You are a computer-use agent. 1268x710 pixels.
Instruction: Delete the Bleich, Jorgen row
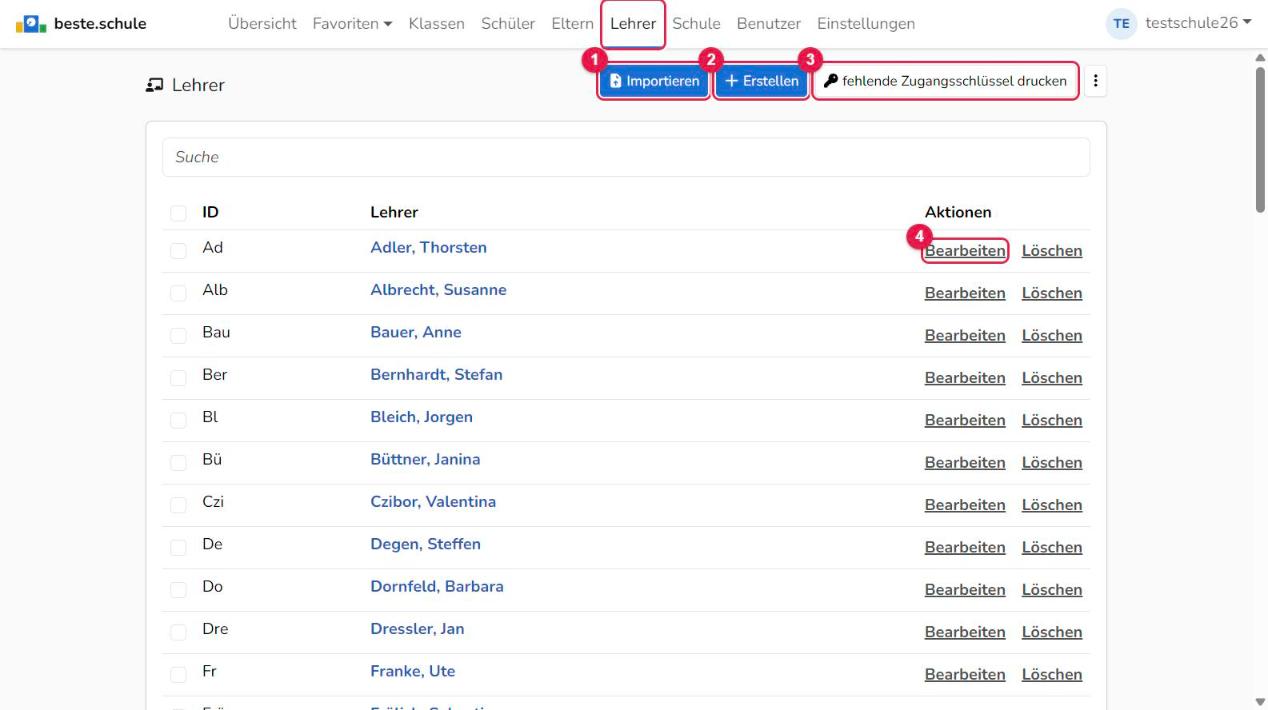tap(1052, 420)
